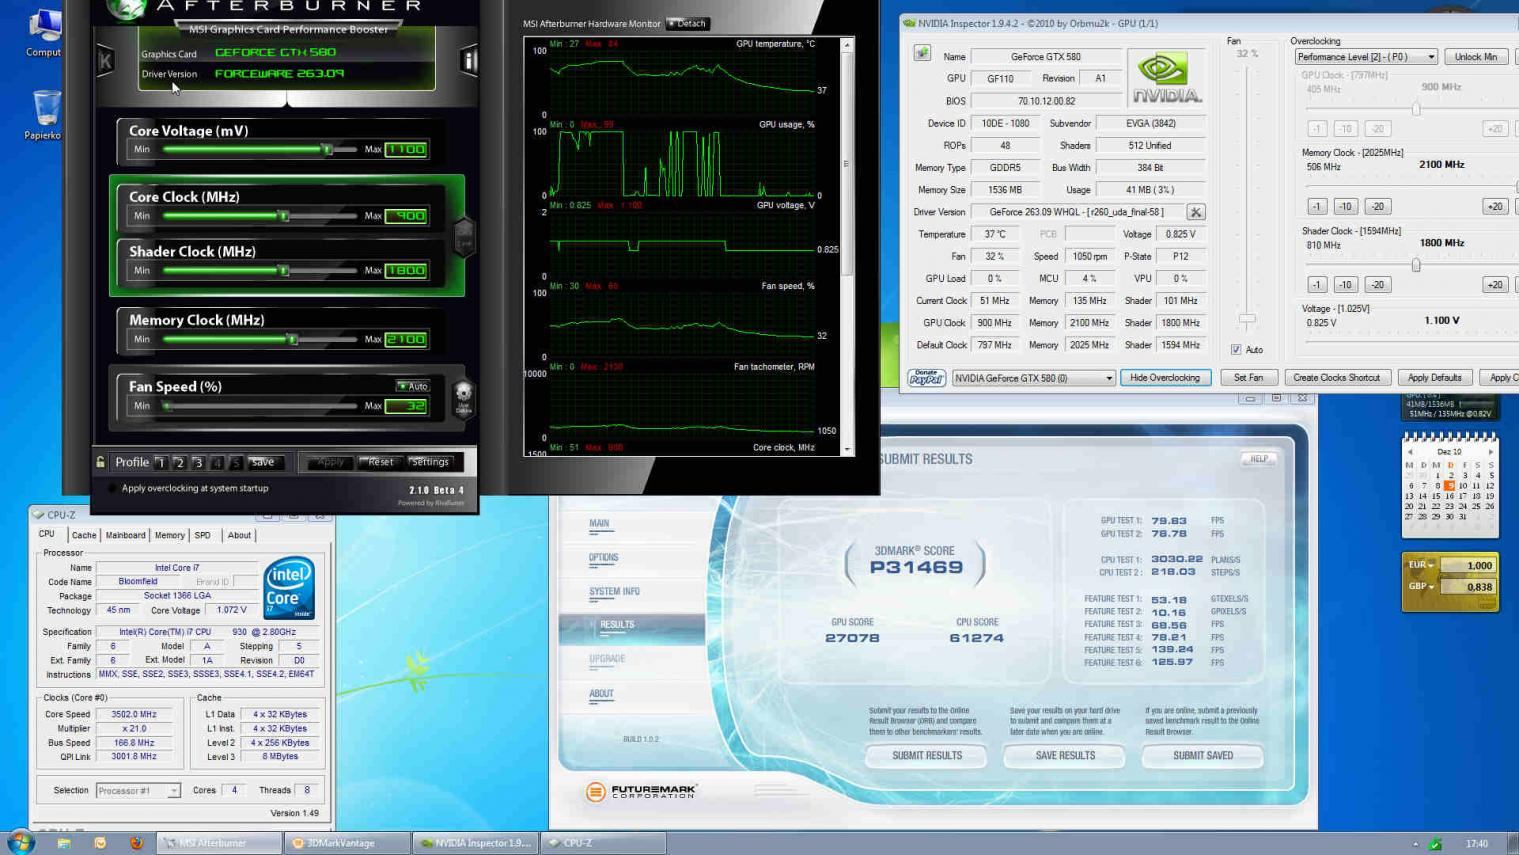Open the driver profile settings tool icon
Viewport: 1519px width, 855px height.
(x=1195, y=212)
